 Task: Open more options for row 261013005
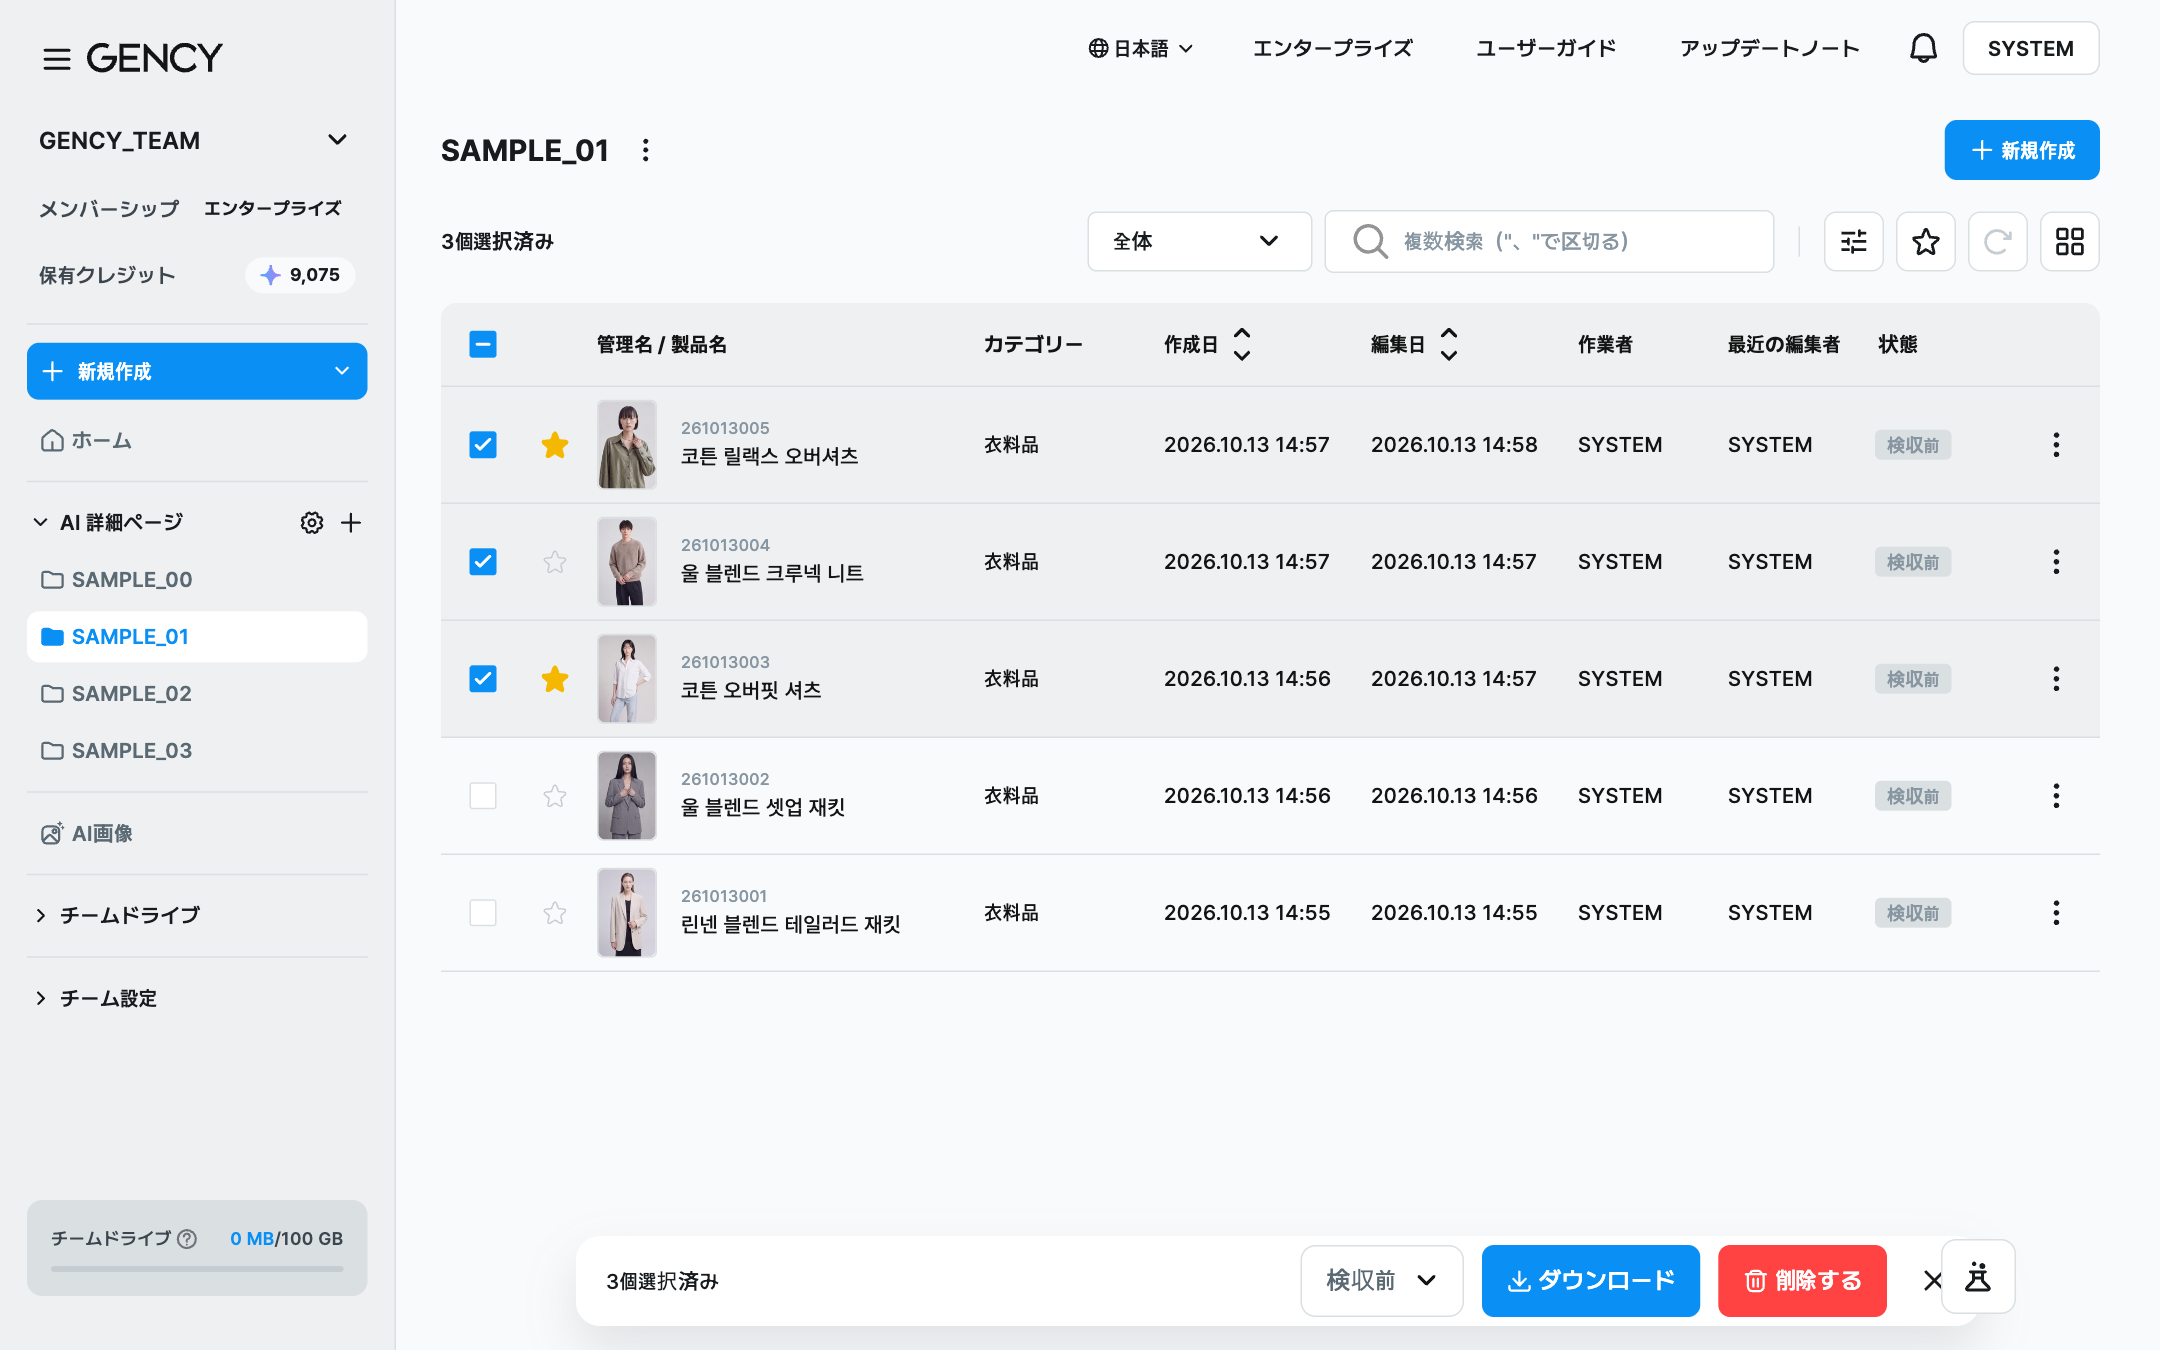pos(2056,445)
